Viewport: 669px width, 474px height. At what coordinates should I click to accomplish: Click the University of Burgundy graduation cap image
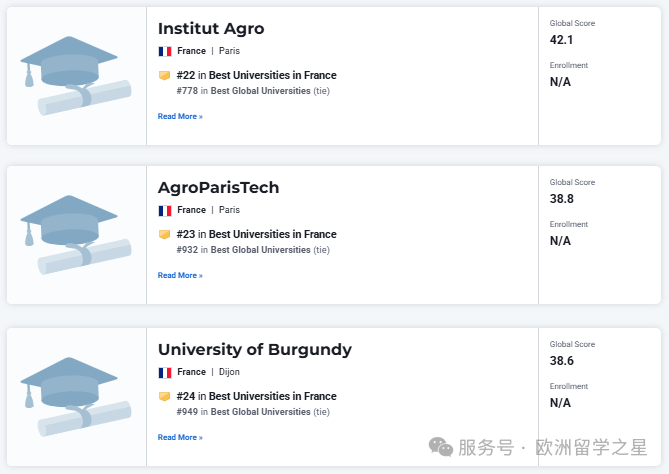(x=76, y=397)
